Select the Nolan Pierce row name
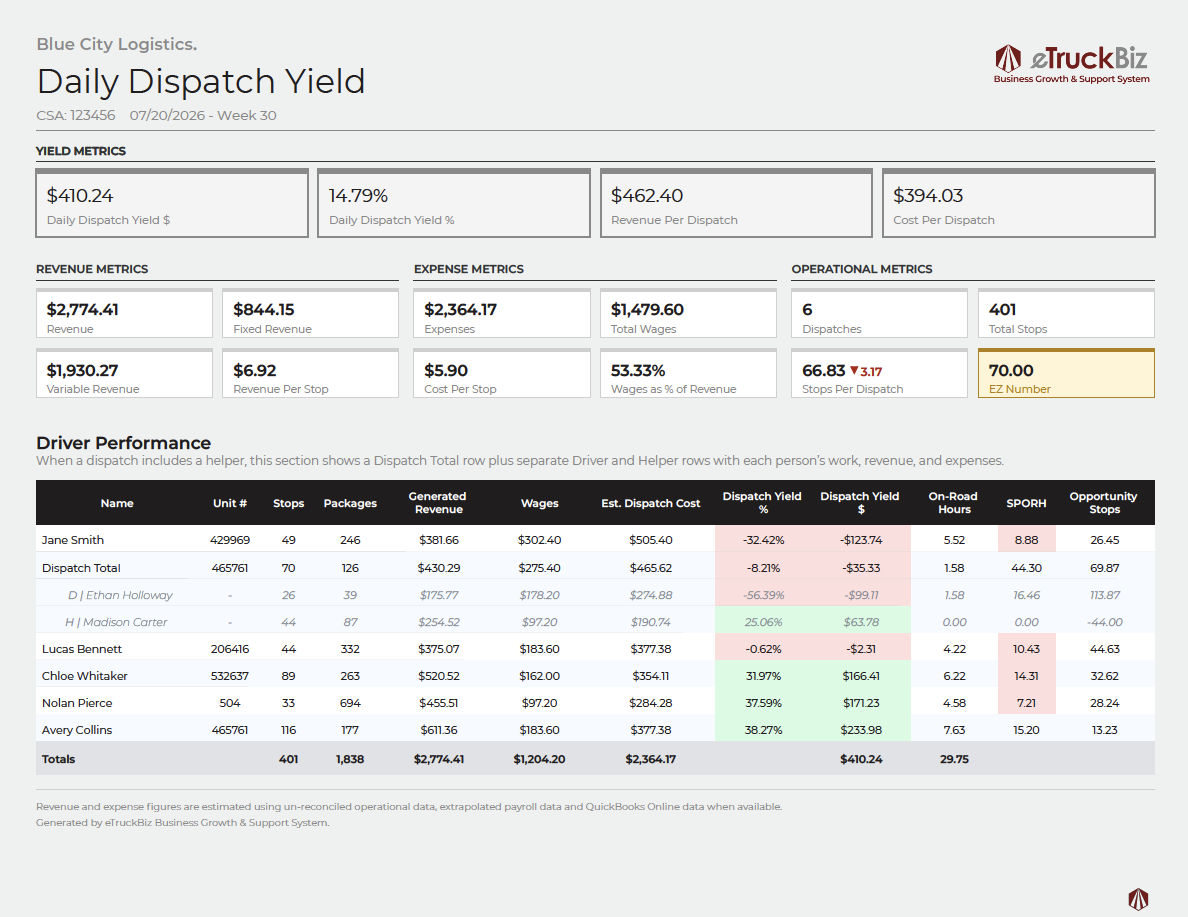 point(77,703)
